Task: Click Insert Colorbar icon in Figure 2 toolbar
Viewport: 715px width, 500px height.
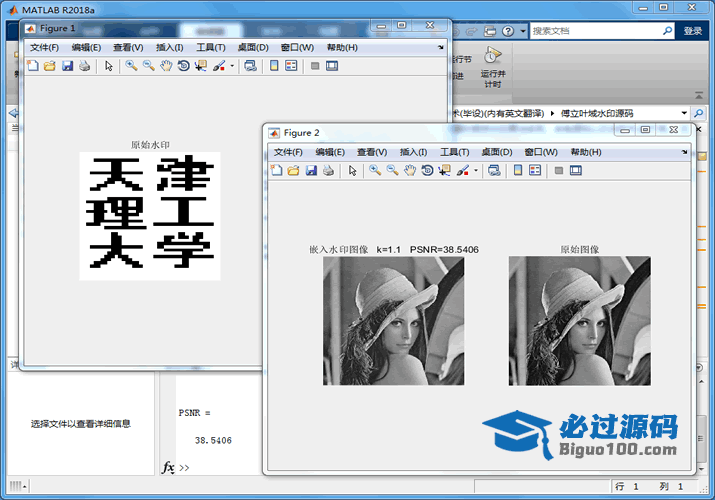Action: click(518, 171)
